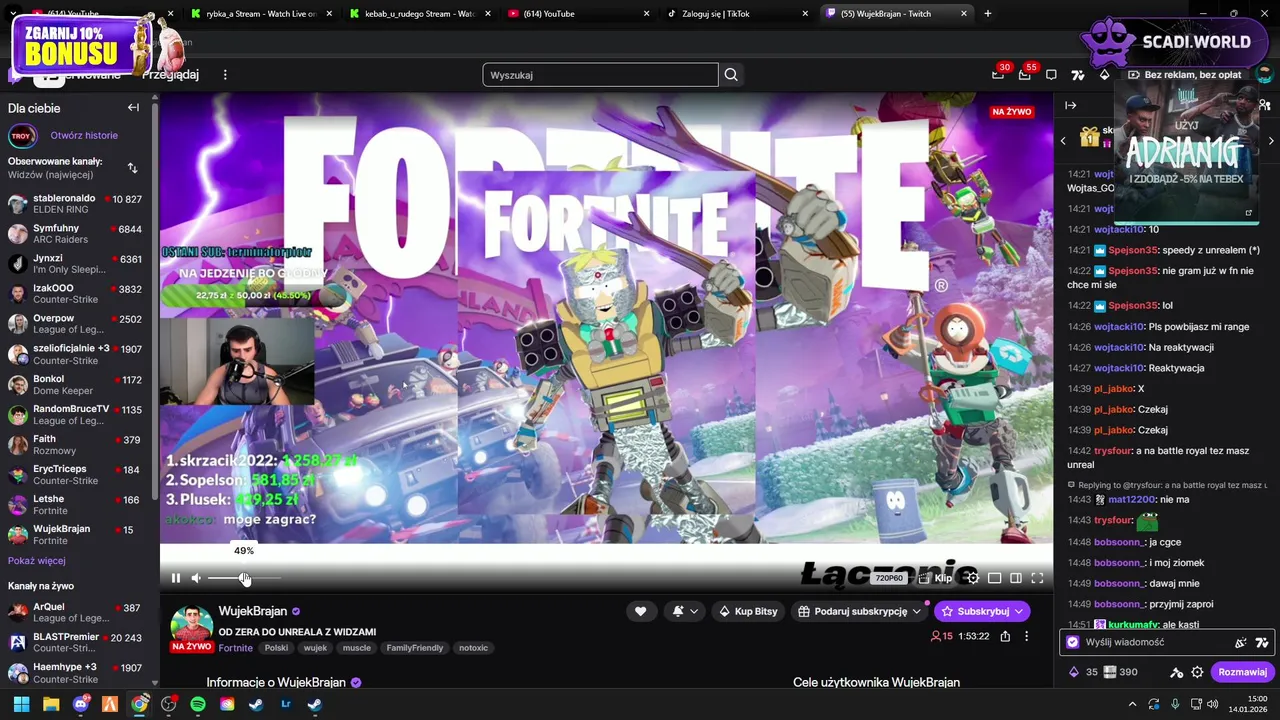The width and height of the screenshot is (1280, 720).
Task: Follow heart button for WujekBrajan
Action: click(x=640, y=611)
